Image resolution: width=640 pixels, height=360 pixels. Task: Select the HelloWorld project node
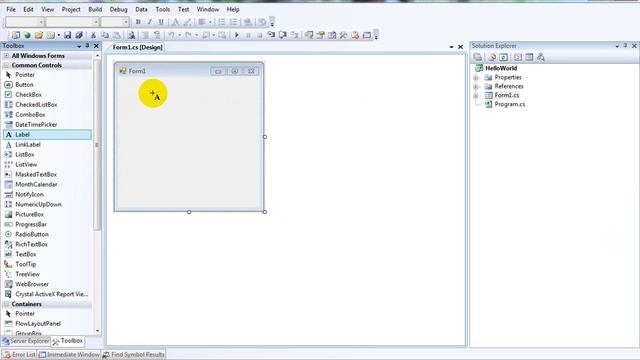[x=501, y=69]
